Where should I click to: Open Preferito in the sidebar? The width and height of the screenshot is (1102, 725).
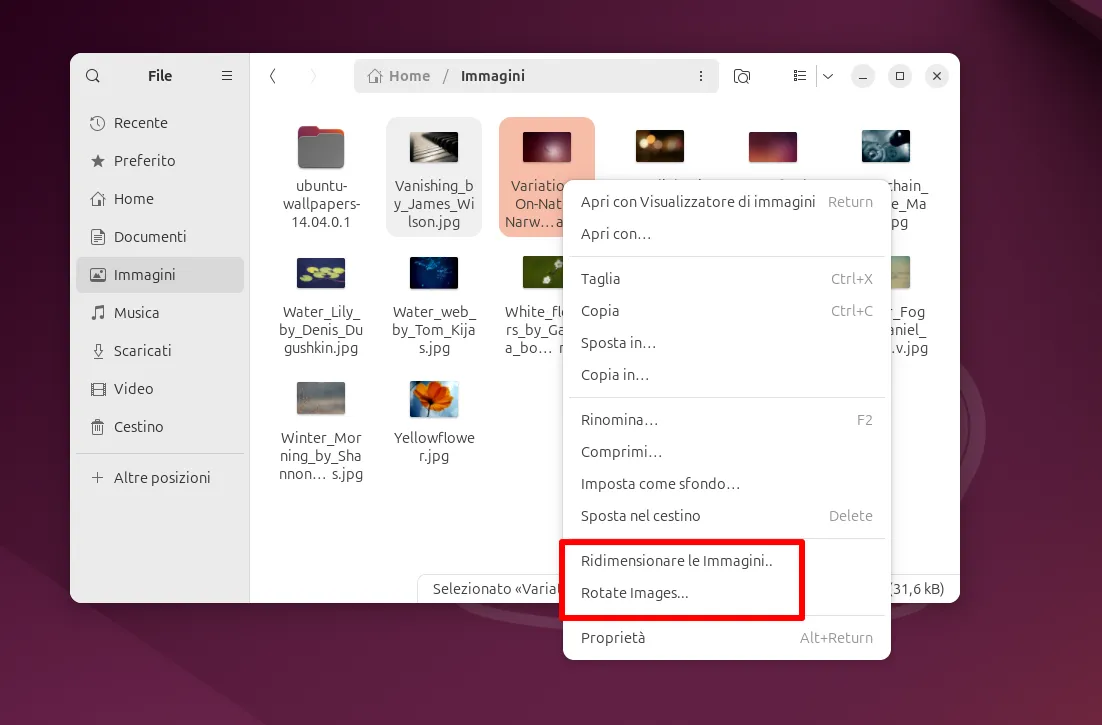click(160, 161)
